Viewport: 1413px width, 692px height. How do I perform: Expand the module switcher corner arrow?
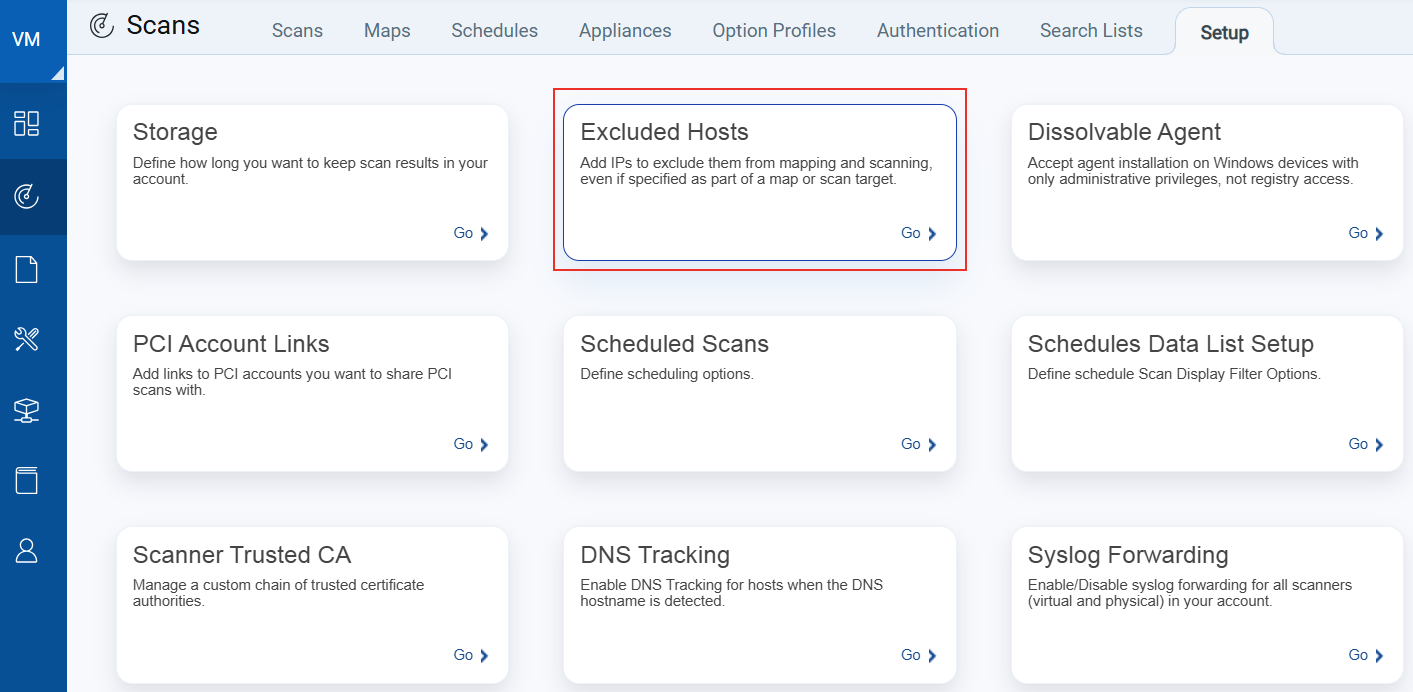(58, 71)
